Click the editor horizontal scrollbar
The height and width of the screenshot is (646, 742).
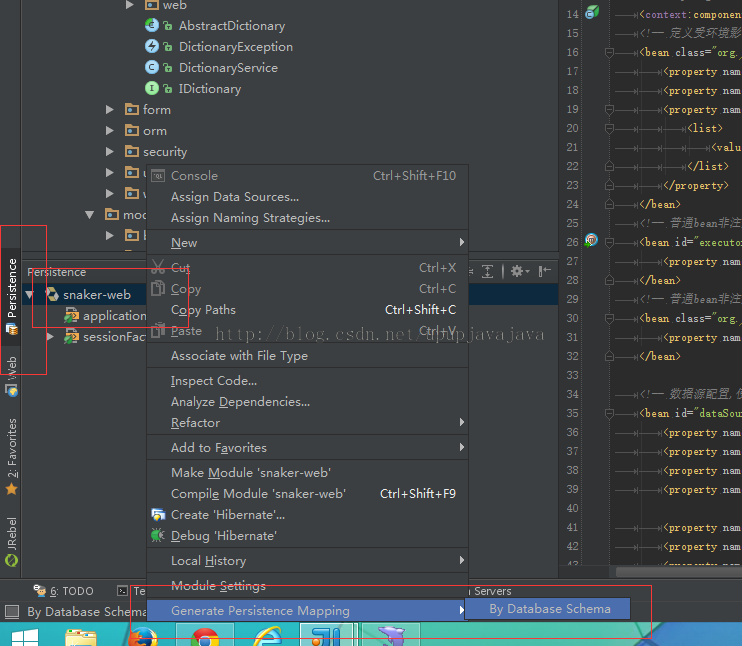click(x=679, y=572)
